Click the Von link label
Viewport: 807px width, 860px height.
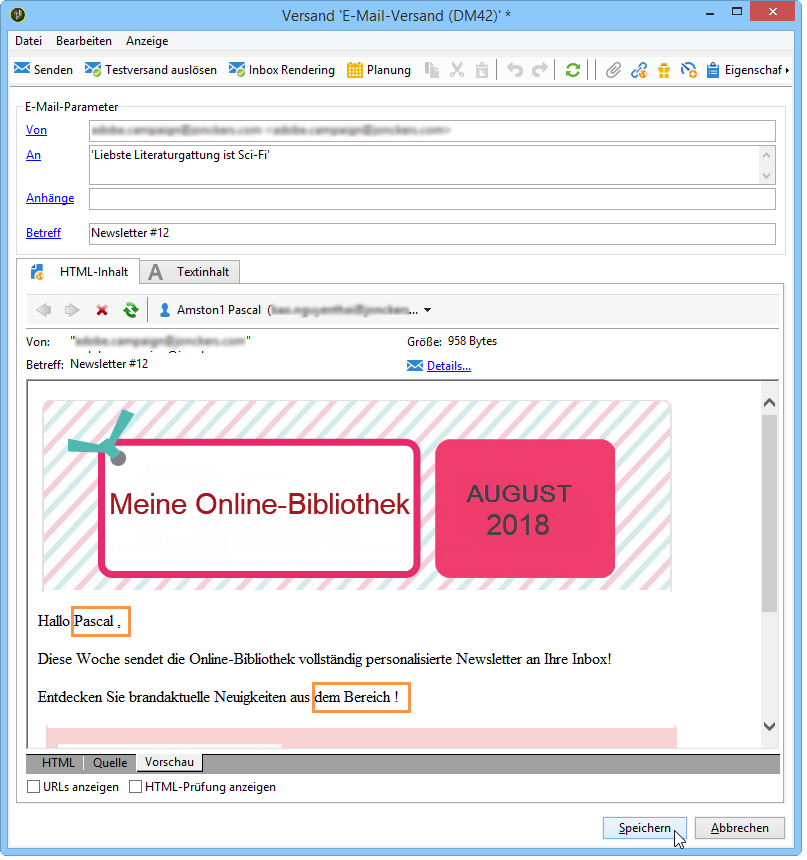[x=36, y=131]
